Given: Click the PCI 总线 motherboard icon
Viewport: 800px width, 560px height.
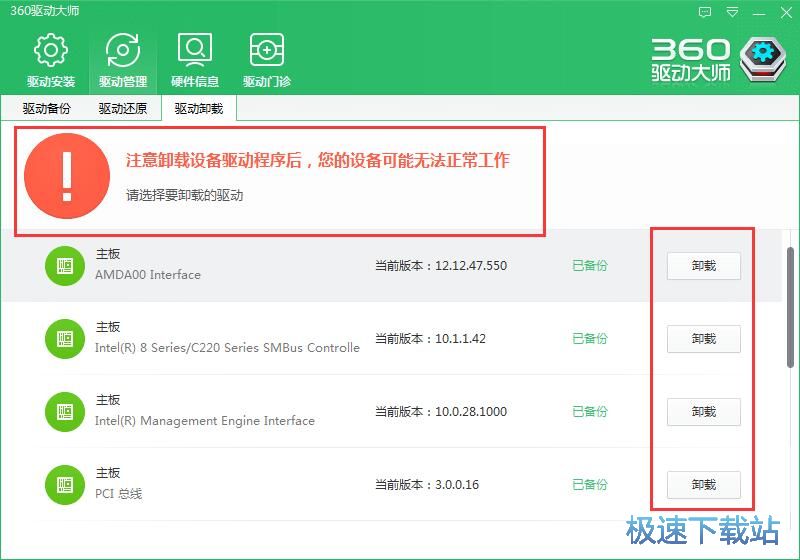Looking at the screenshot, I should coord(65,485).
